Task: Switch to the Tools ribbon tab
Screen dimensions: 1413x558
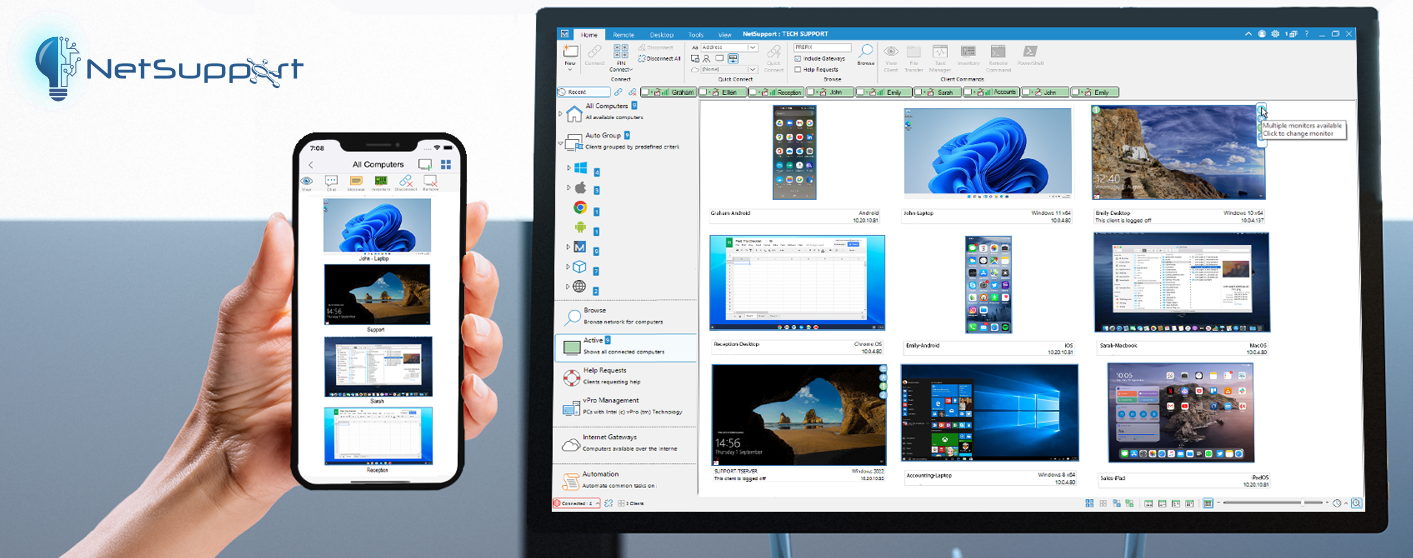Action: [695, 34]
